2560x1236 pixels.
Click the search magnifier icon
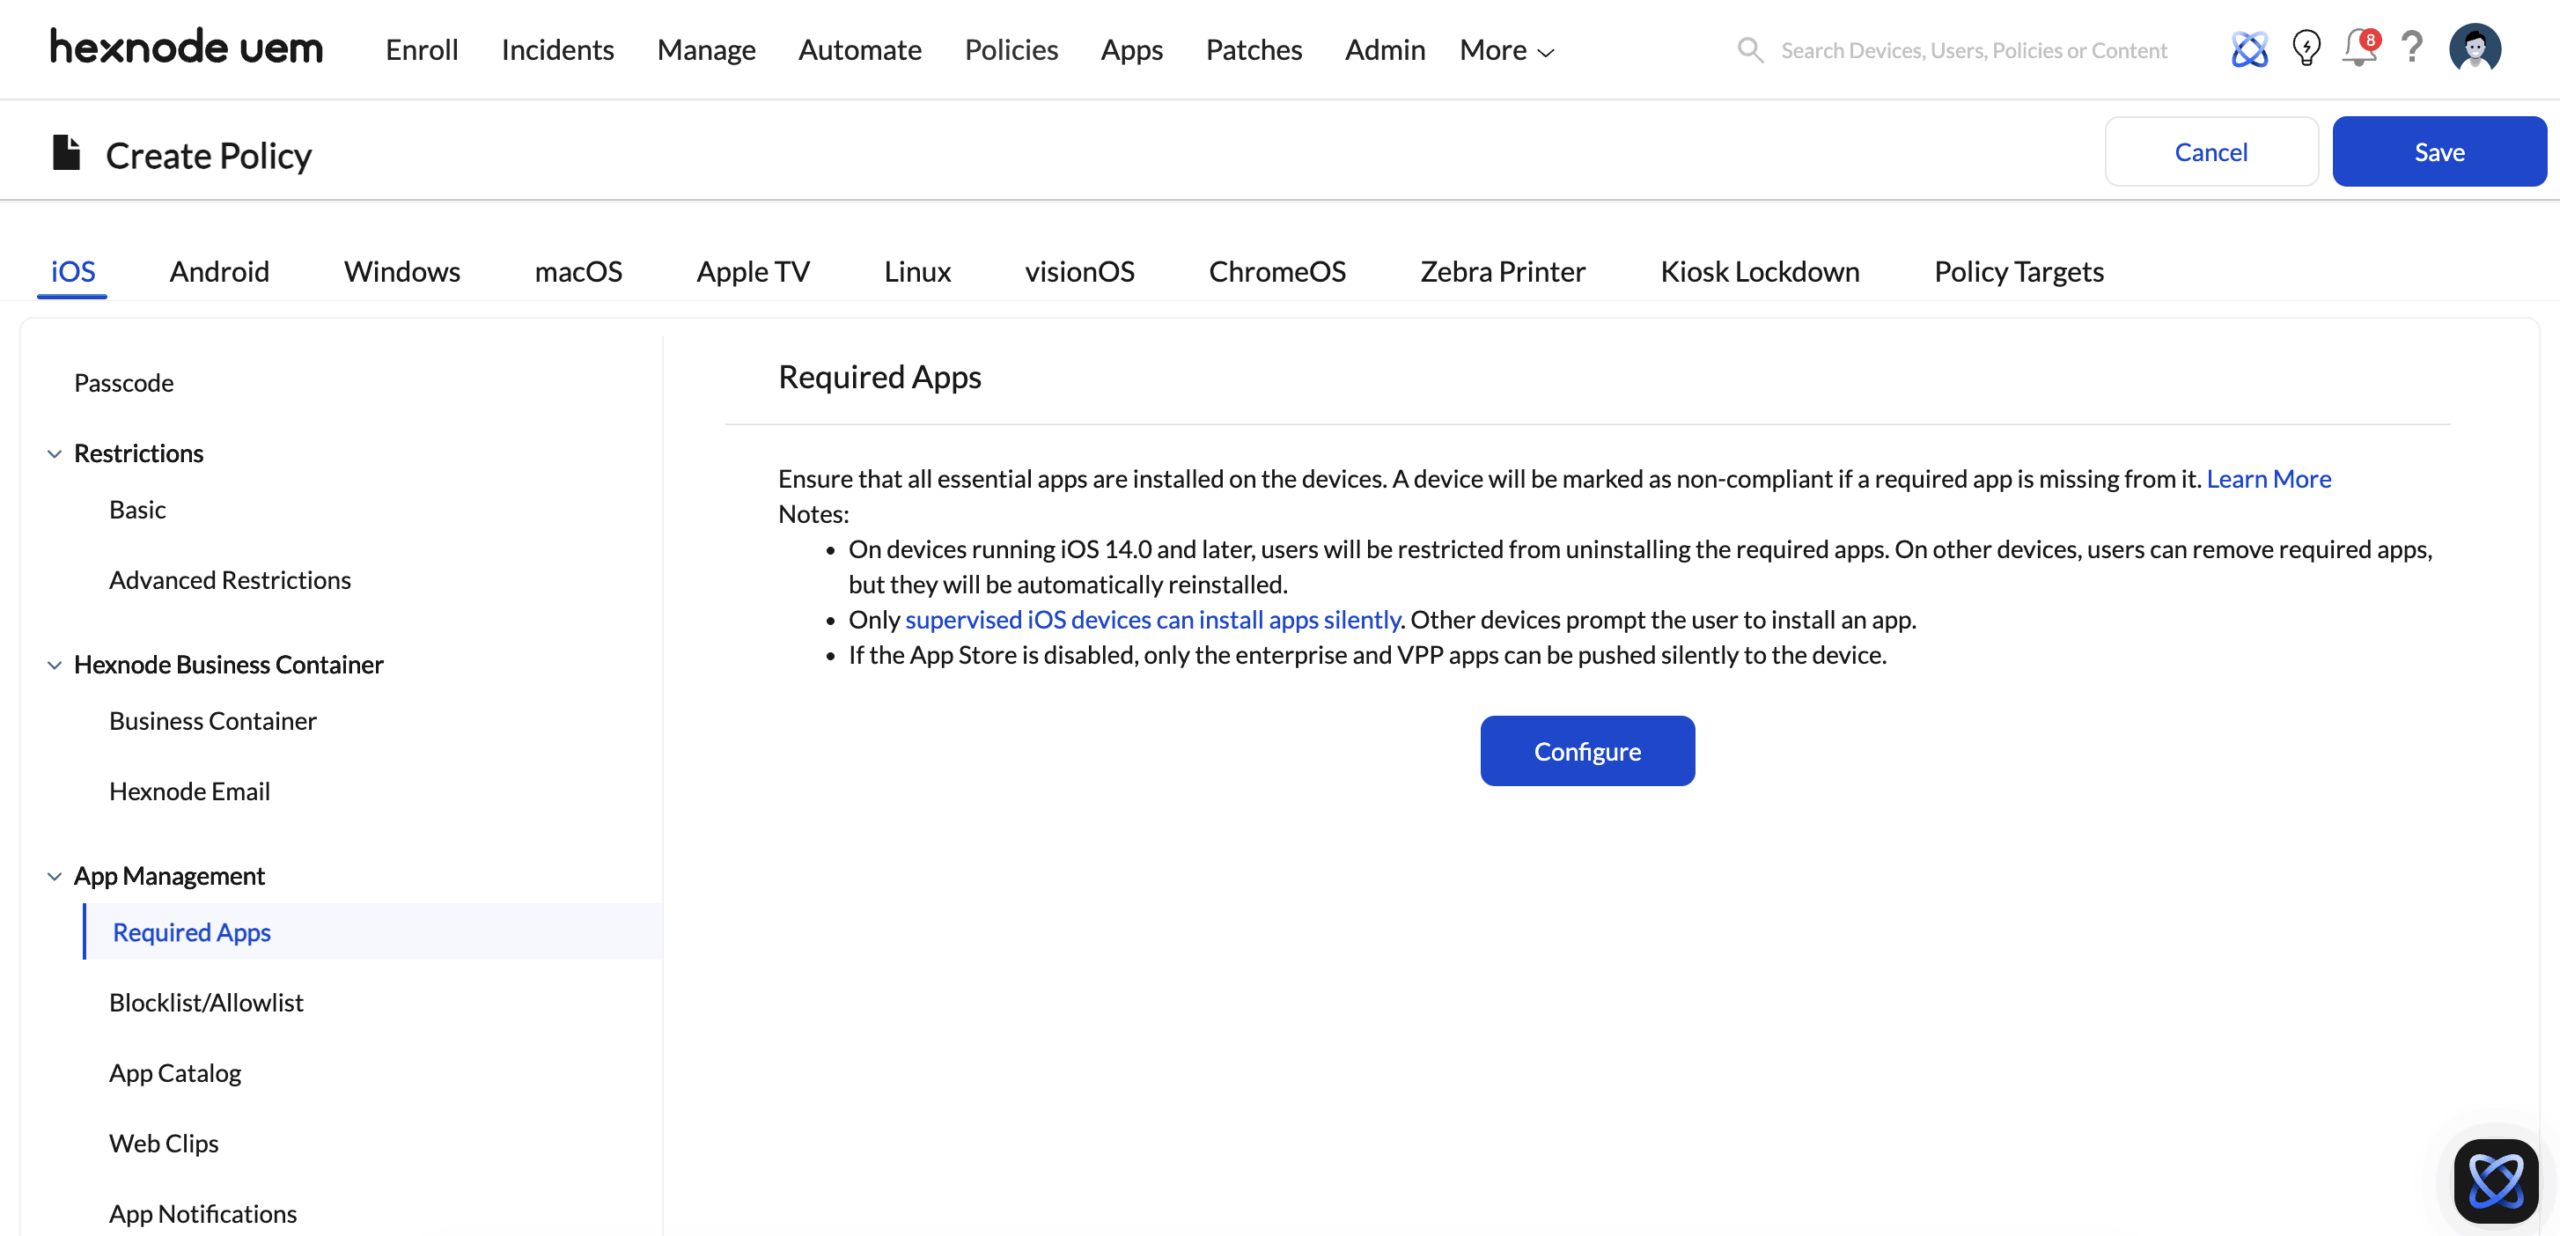coord(1750,50)
